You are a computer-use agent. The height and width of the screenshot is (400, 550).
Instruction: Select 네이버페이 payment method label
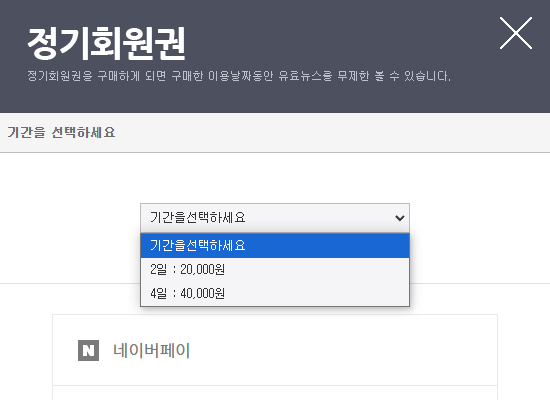point(152,350)
